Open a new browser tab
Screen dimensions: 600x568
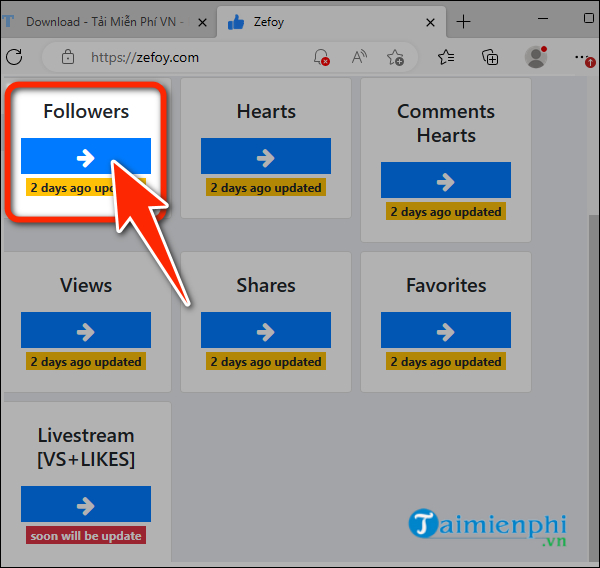(463, 21)
